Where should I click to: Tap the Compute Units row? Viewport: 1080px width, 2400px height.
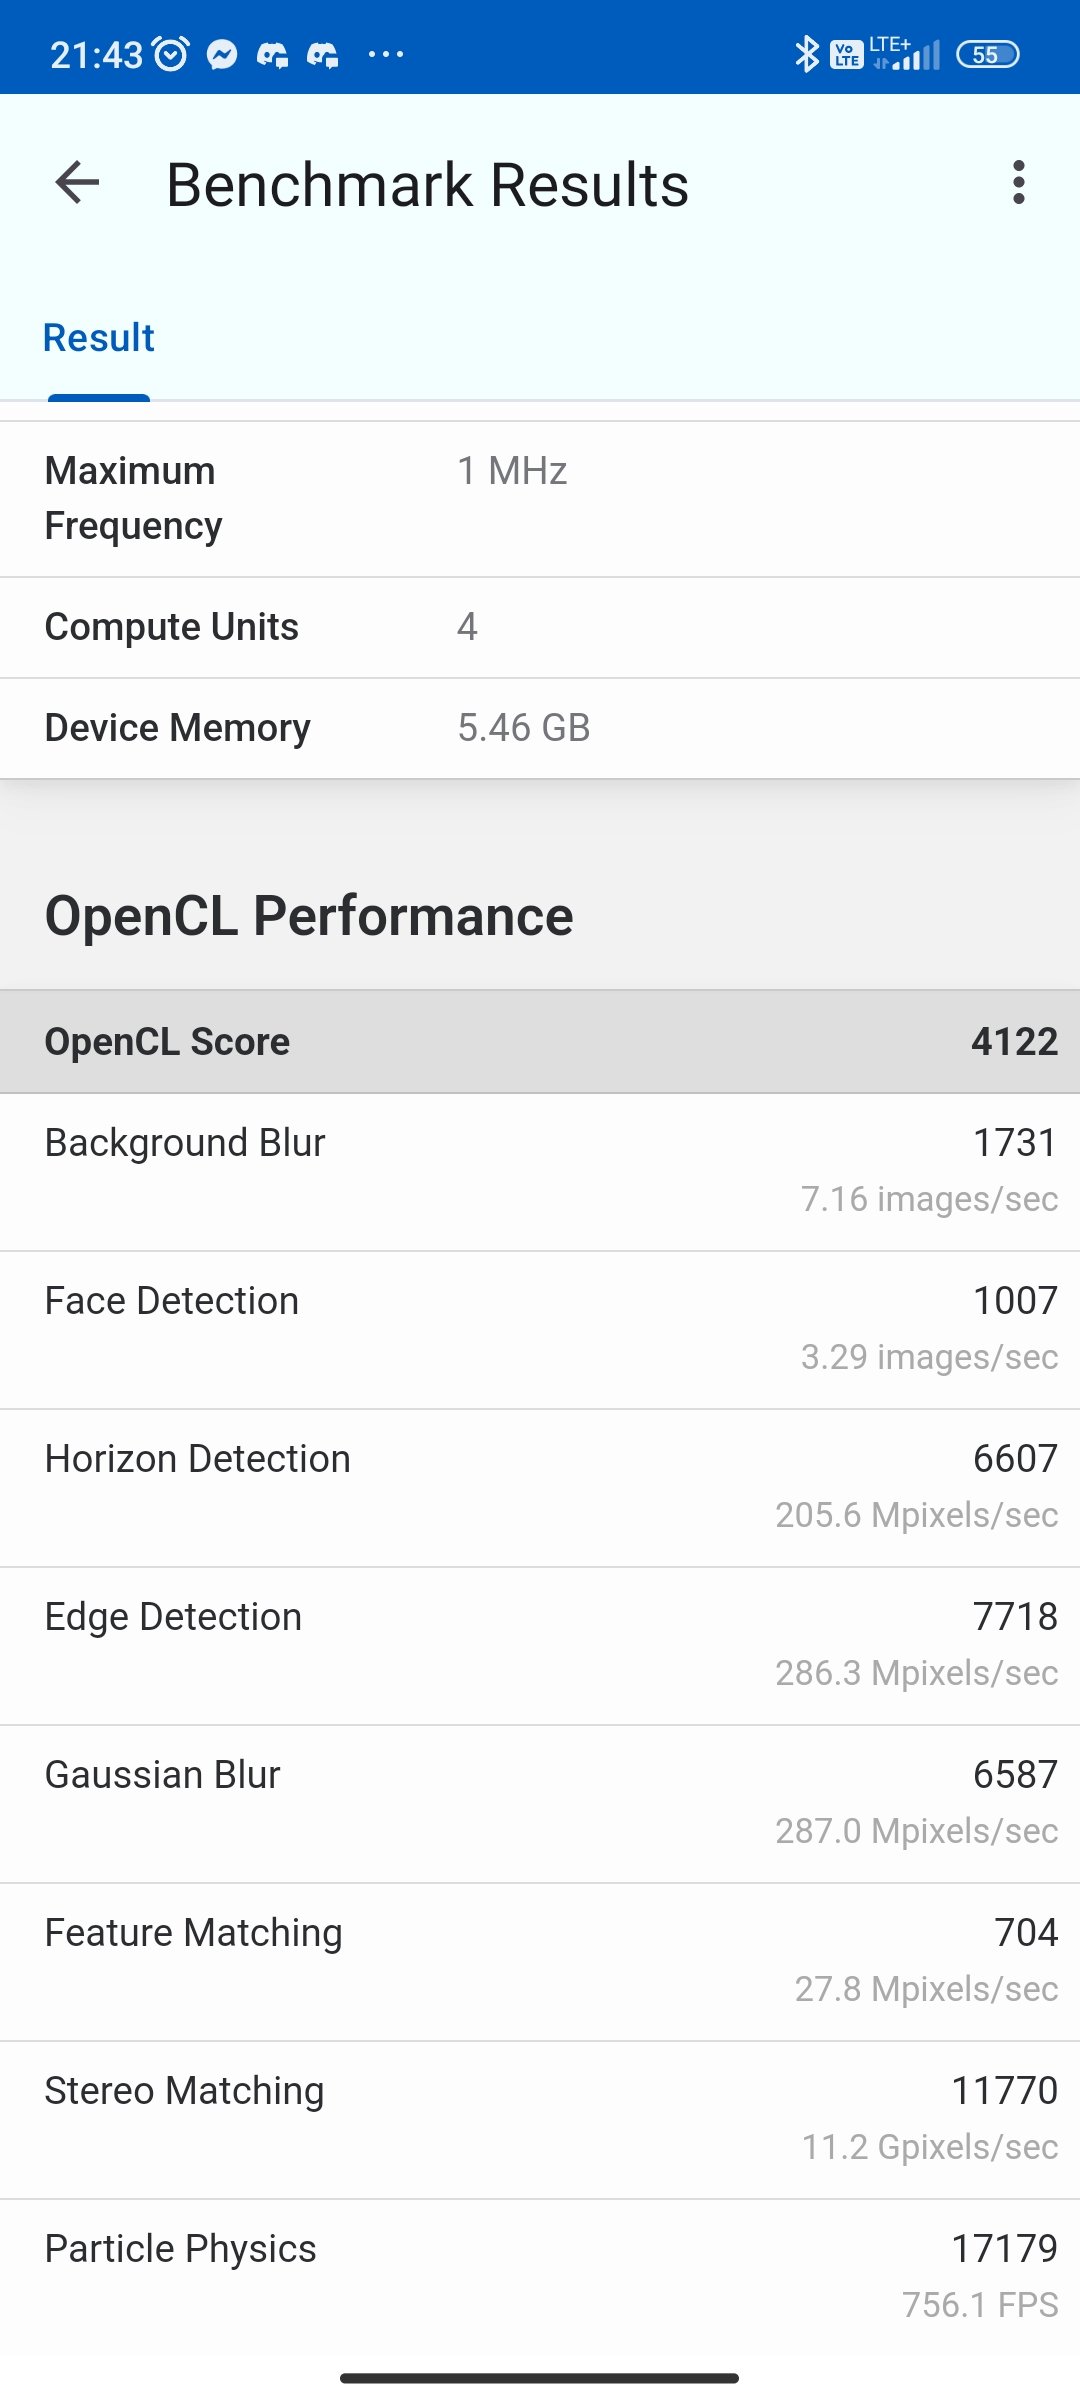[x=540, y=627]
